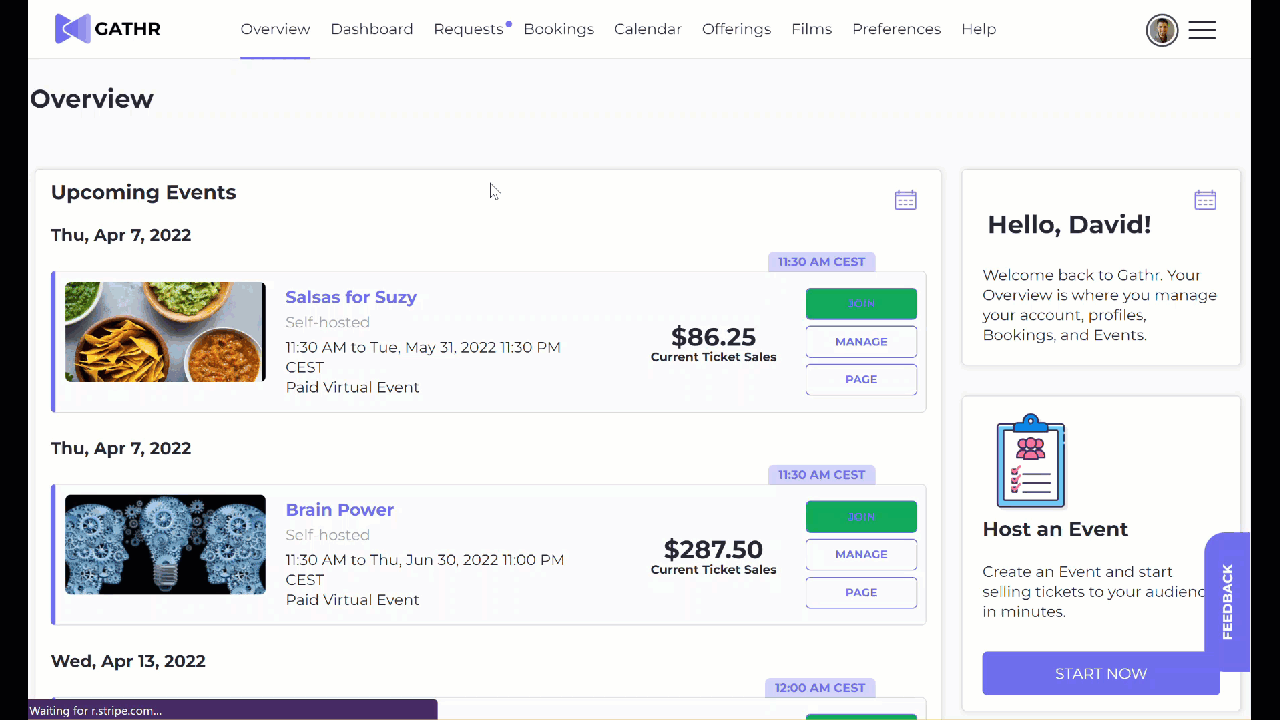Click the Overview page heading
Screen dimensions: 1280x720
click(x=92, y=99)
